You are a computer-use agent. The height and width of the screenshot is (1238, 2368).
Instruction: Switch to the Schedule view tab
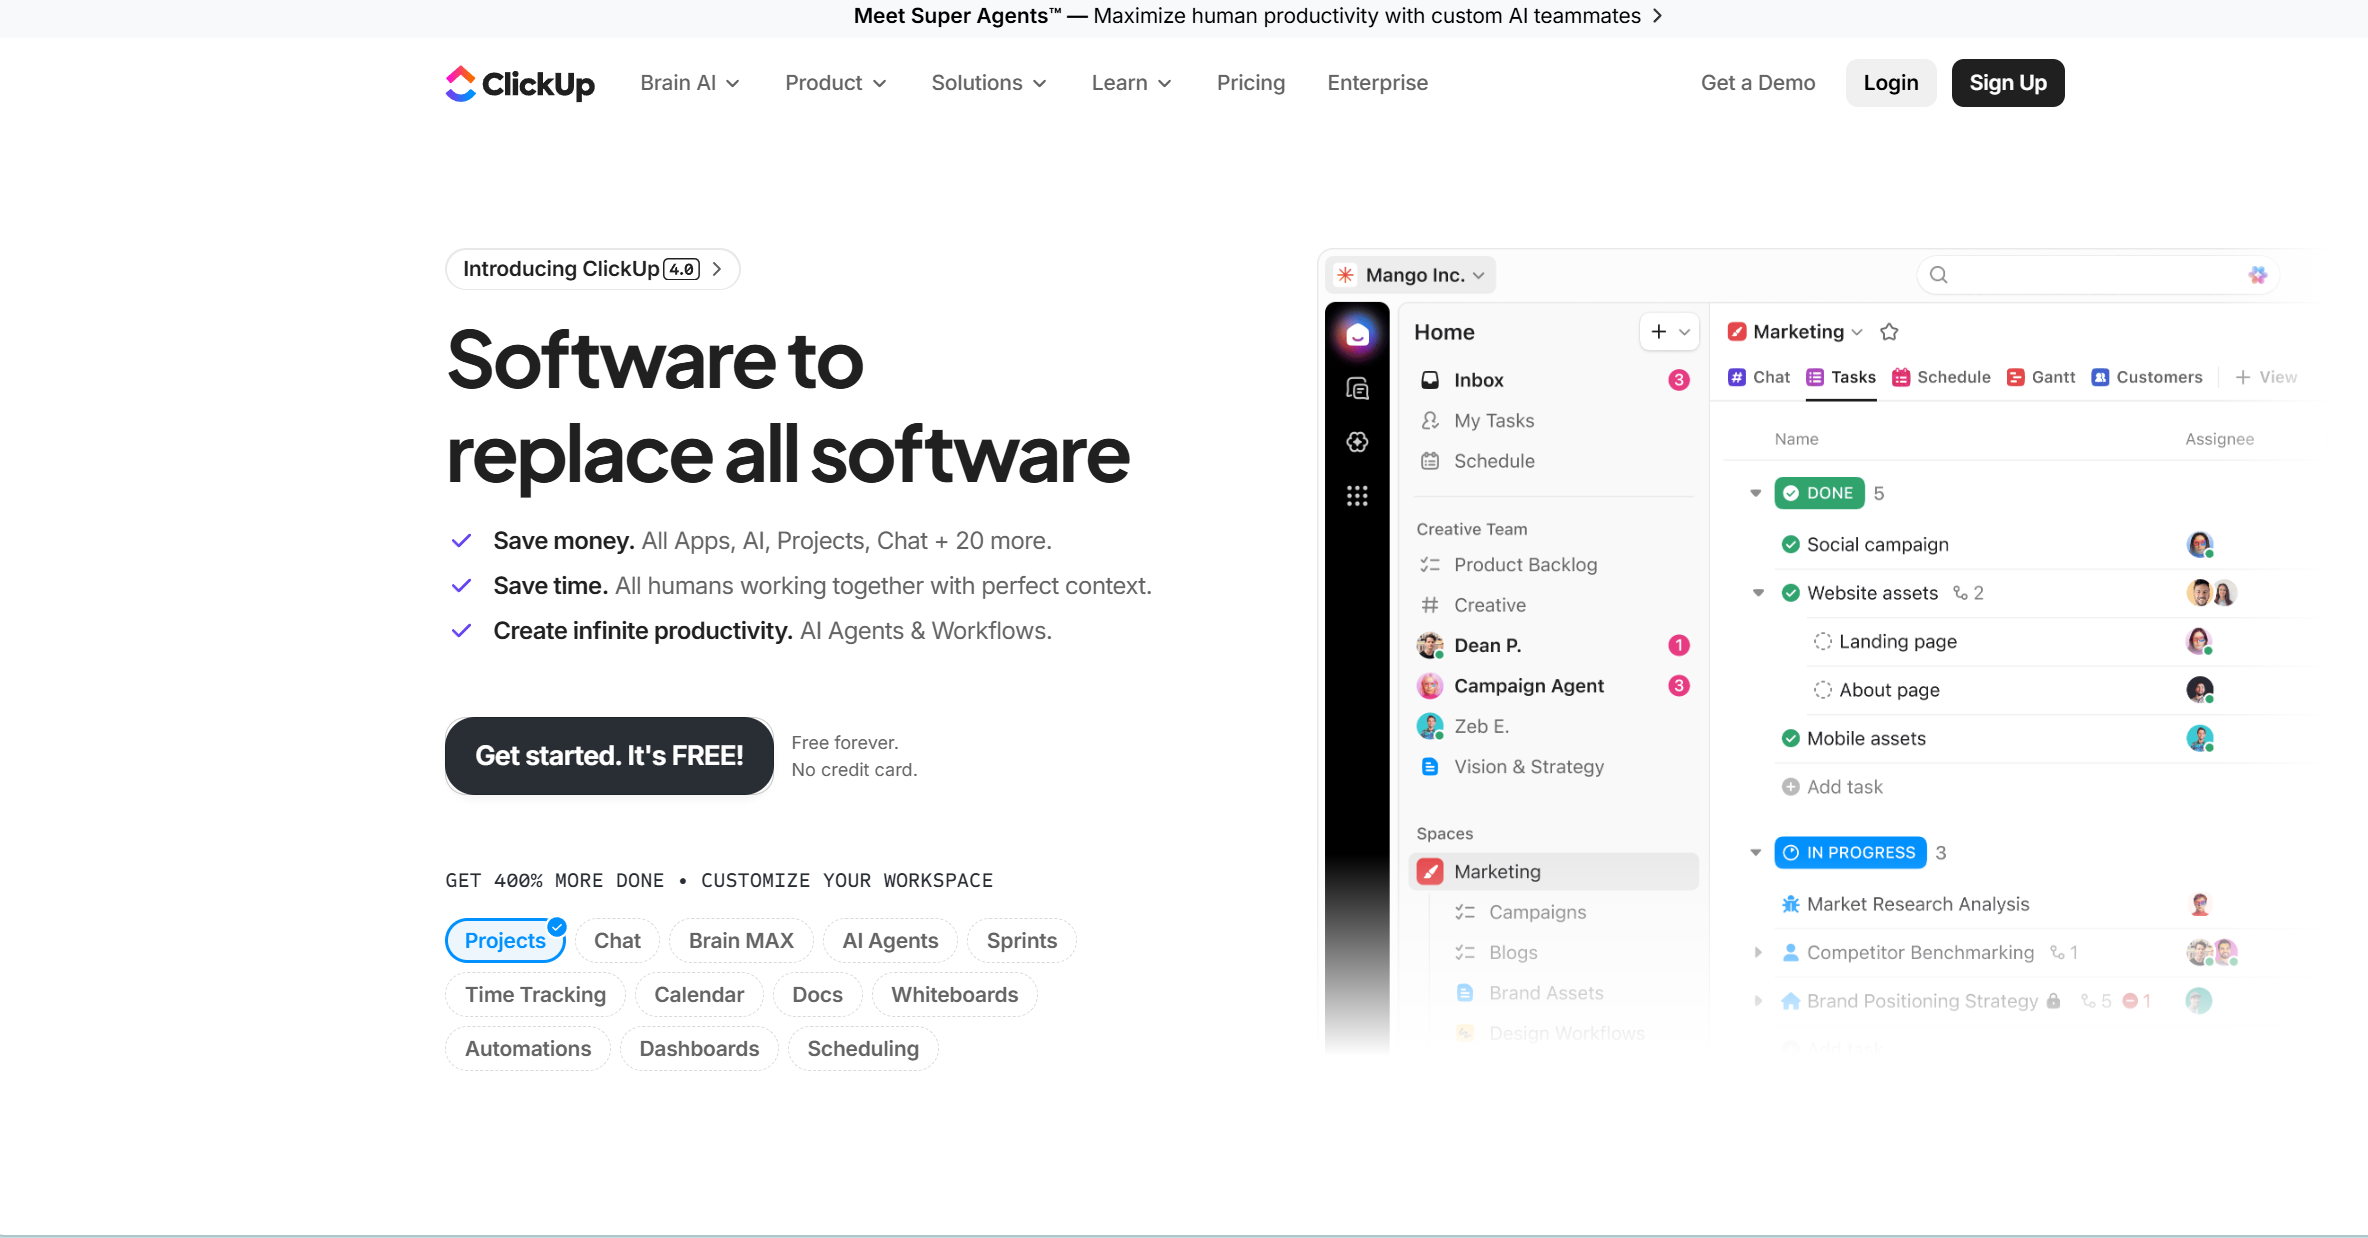[x=1941, y=378]
